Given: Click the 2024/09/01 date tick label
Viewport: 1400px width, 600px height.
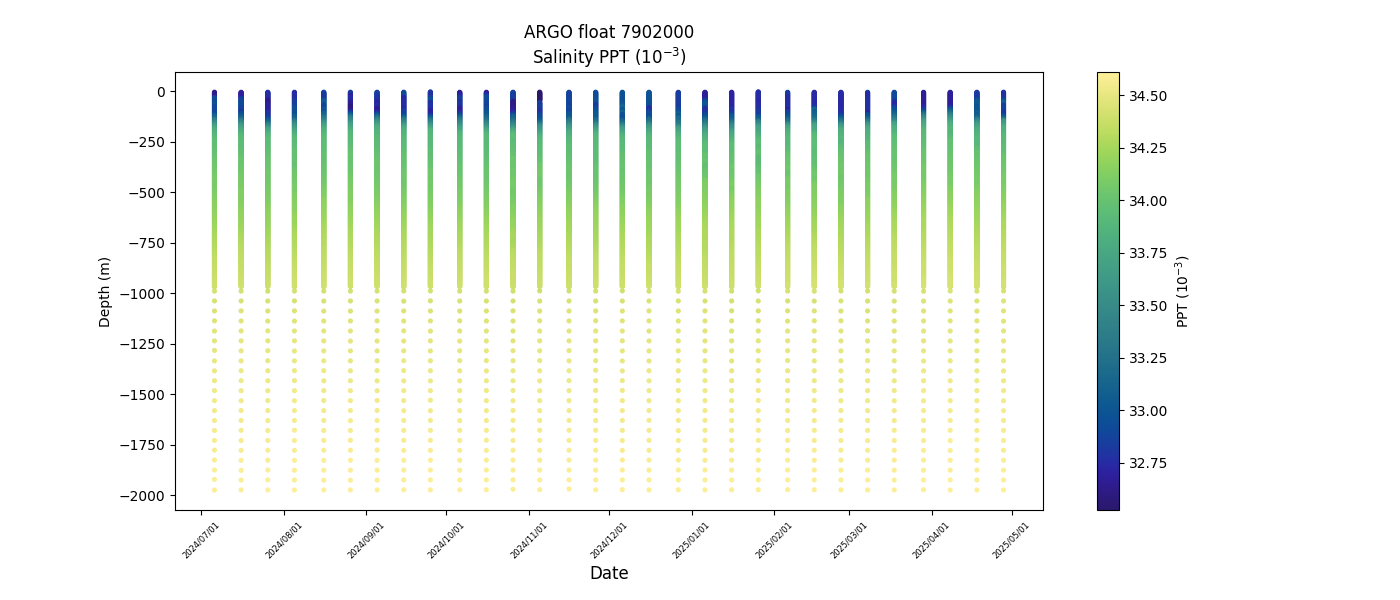Looking at the screenshot, I should pyautogui.click(x=367, y=539).
